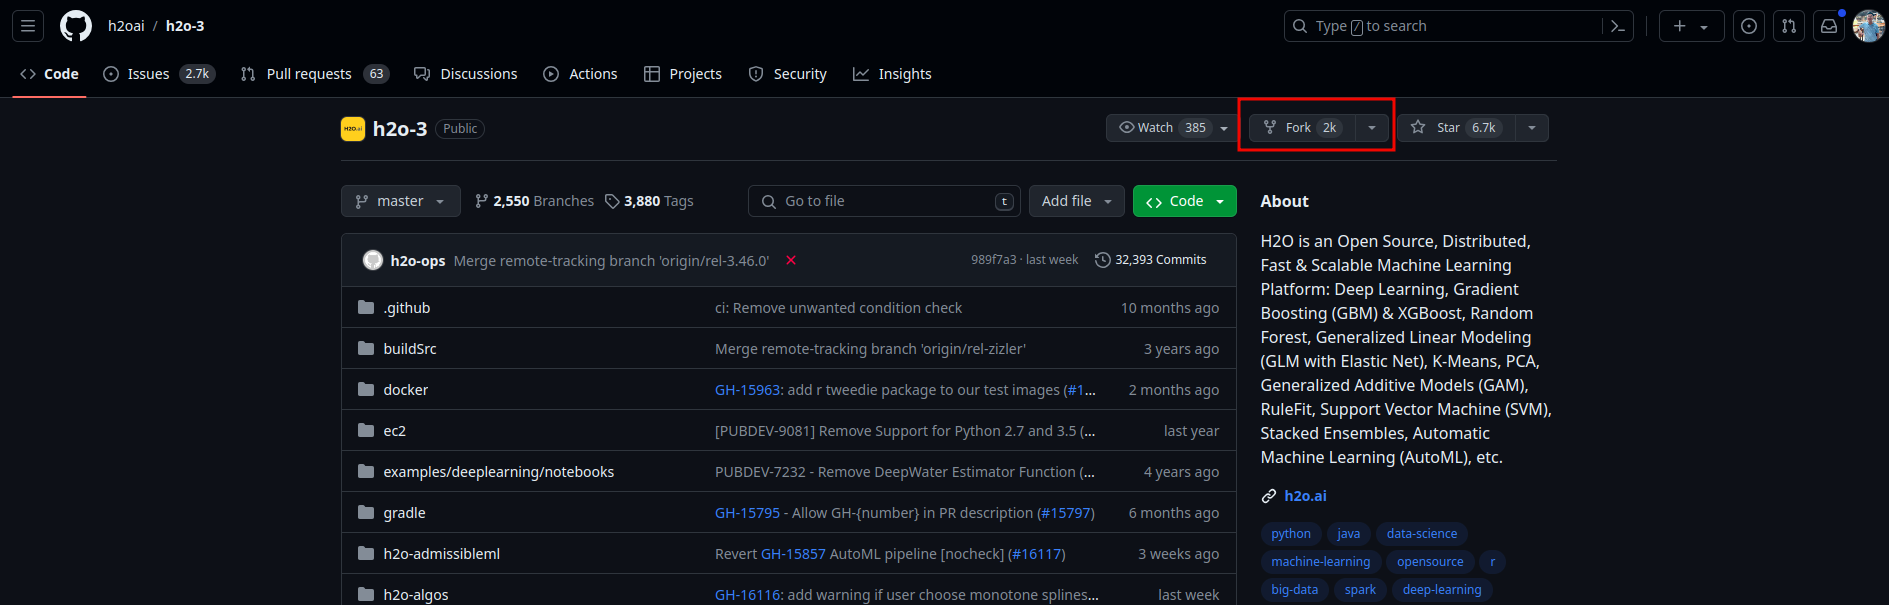Viewport: 1889px width, 605px height.
Task: Open the #15797 pull request link
Action: point(1066,513)
